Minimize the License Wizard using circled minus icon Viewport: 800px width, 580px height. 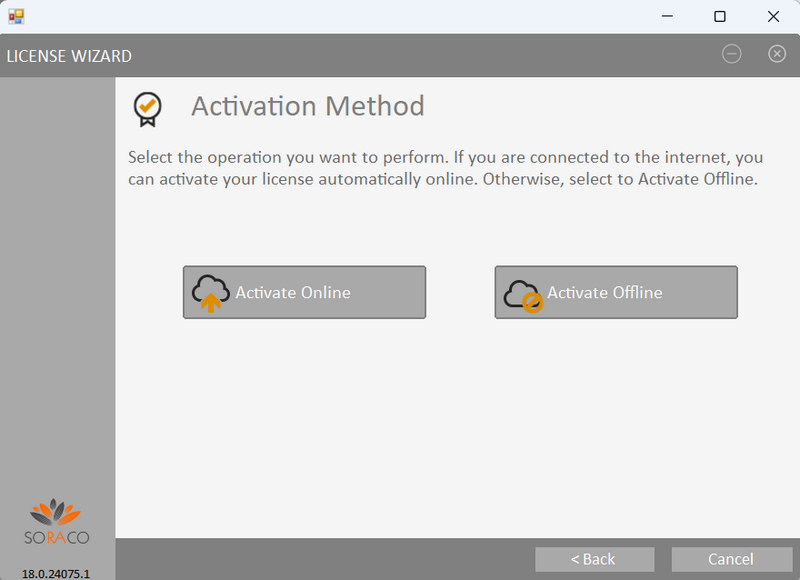coord(732,54)
